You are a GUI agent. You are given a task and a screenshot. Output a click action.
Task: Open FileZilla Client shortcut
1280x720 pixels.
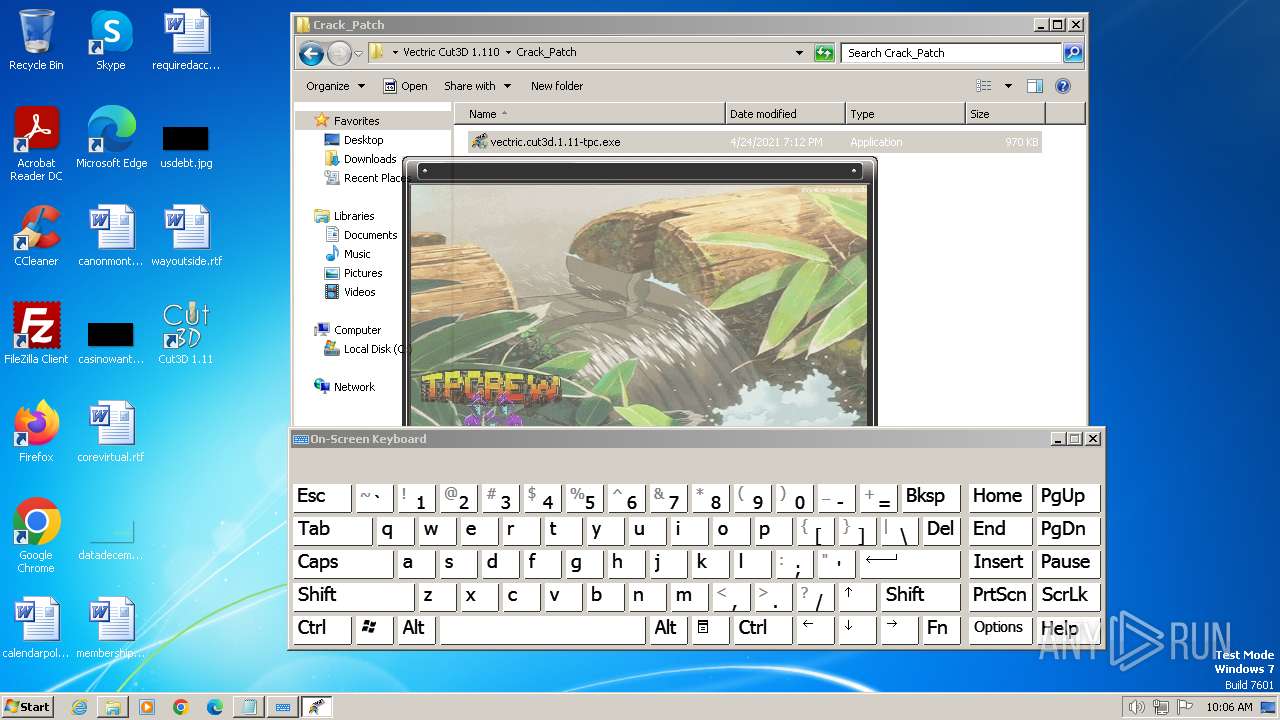pos(36,334)
